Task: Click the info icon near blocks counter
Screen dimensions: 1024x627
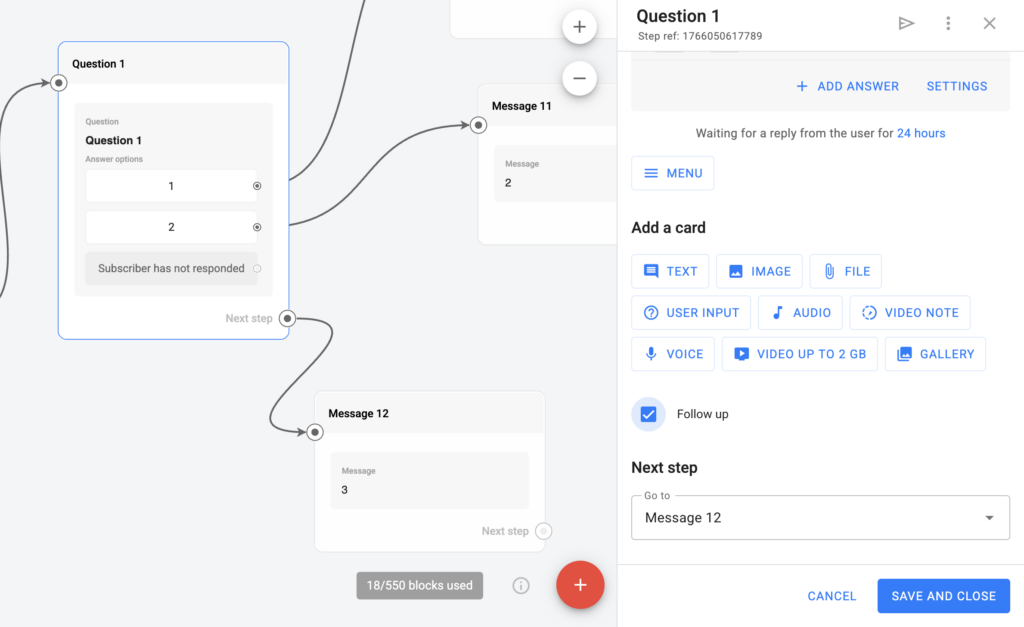Action: [521, 586]
